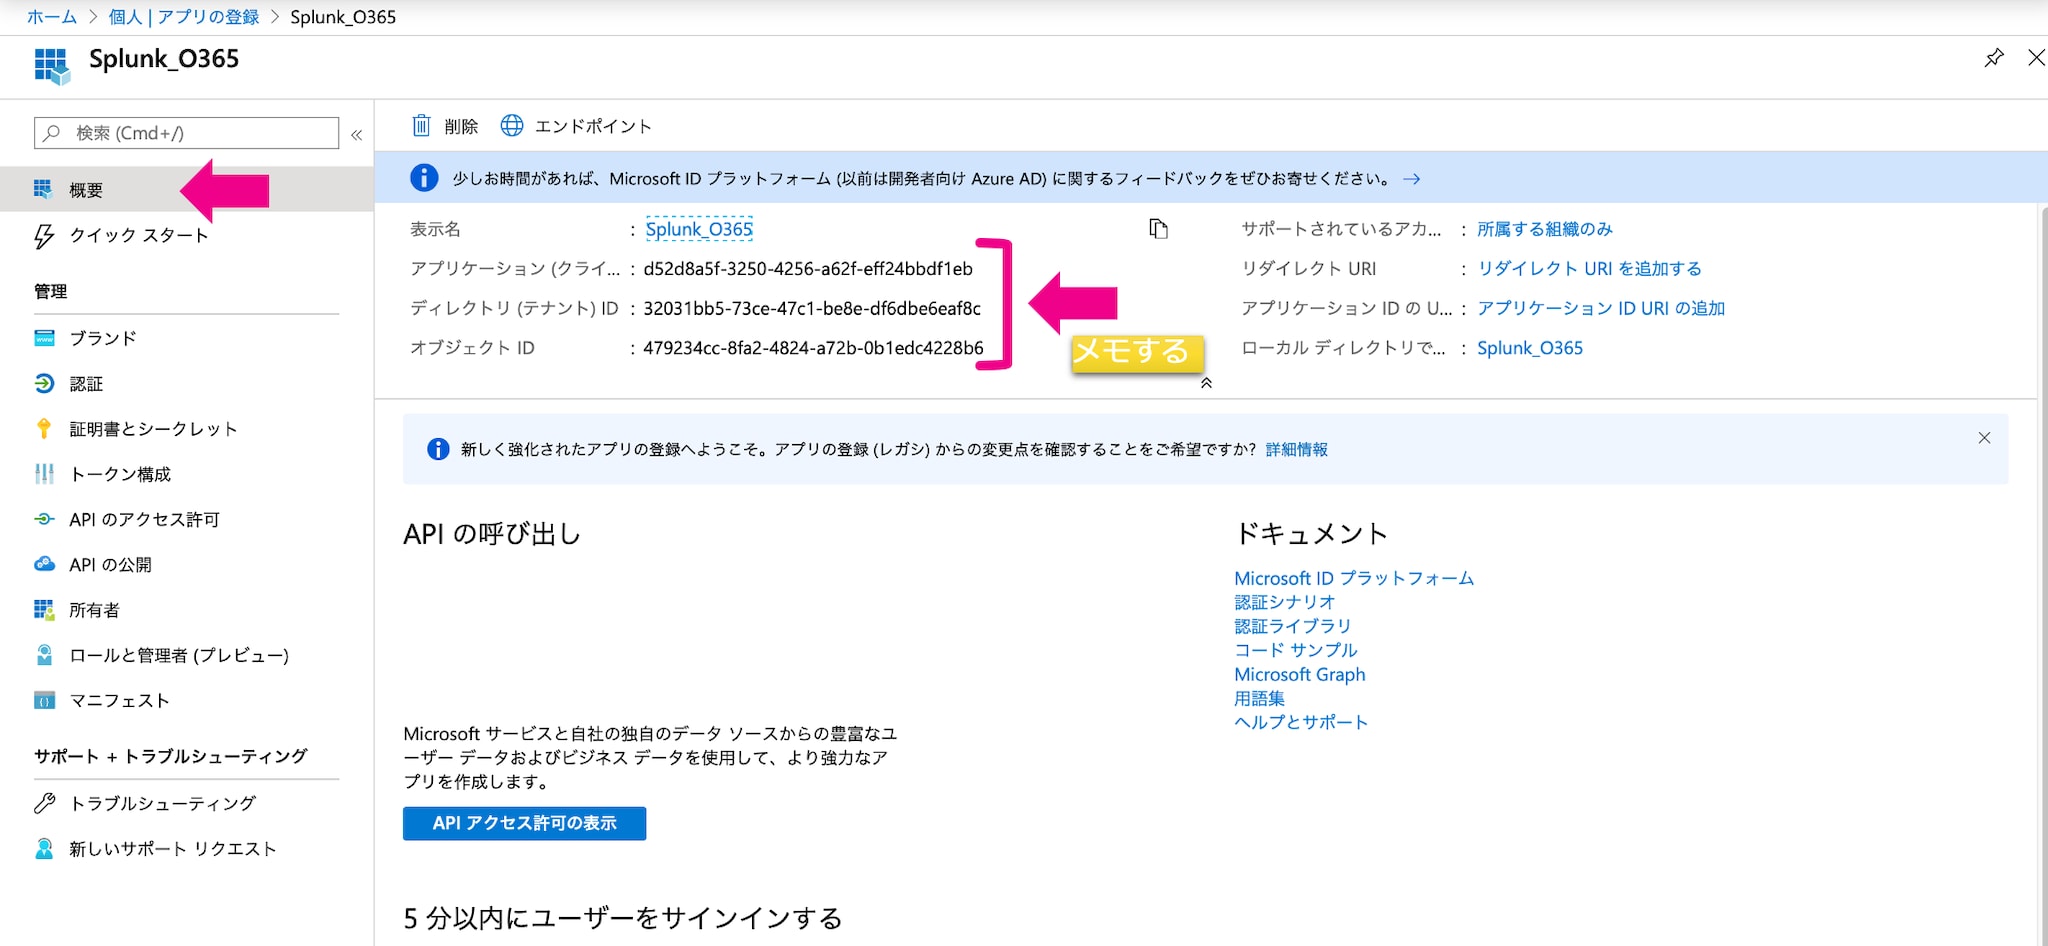Open ヘルプとサポート documentation link

tap(1301, 722)
